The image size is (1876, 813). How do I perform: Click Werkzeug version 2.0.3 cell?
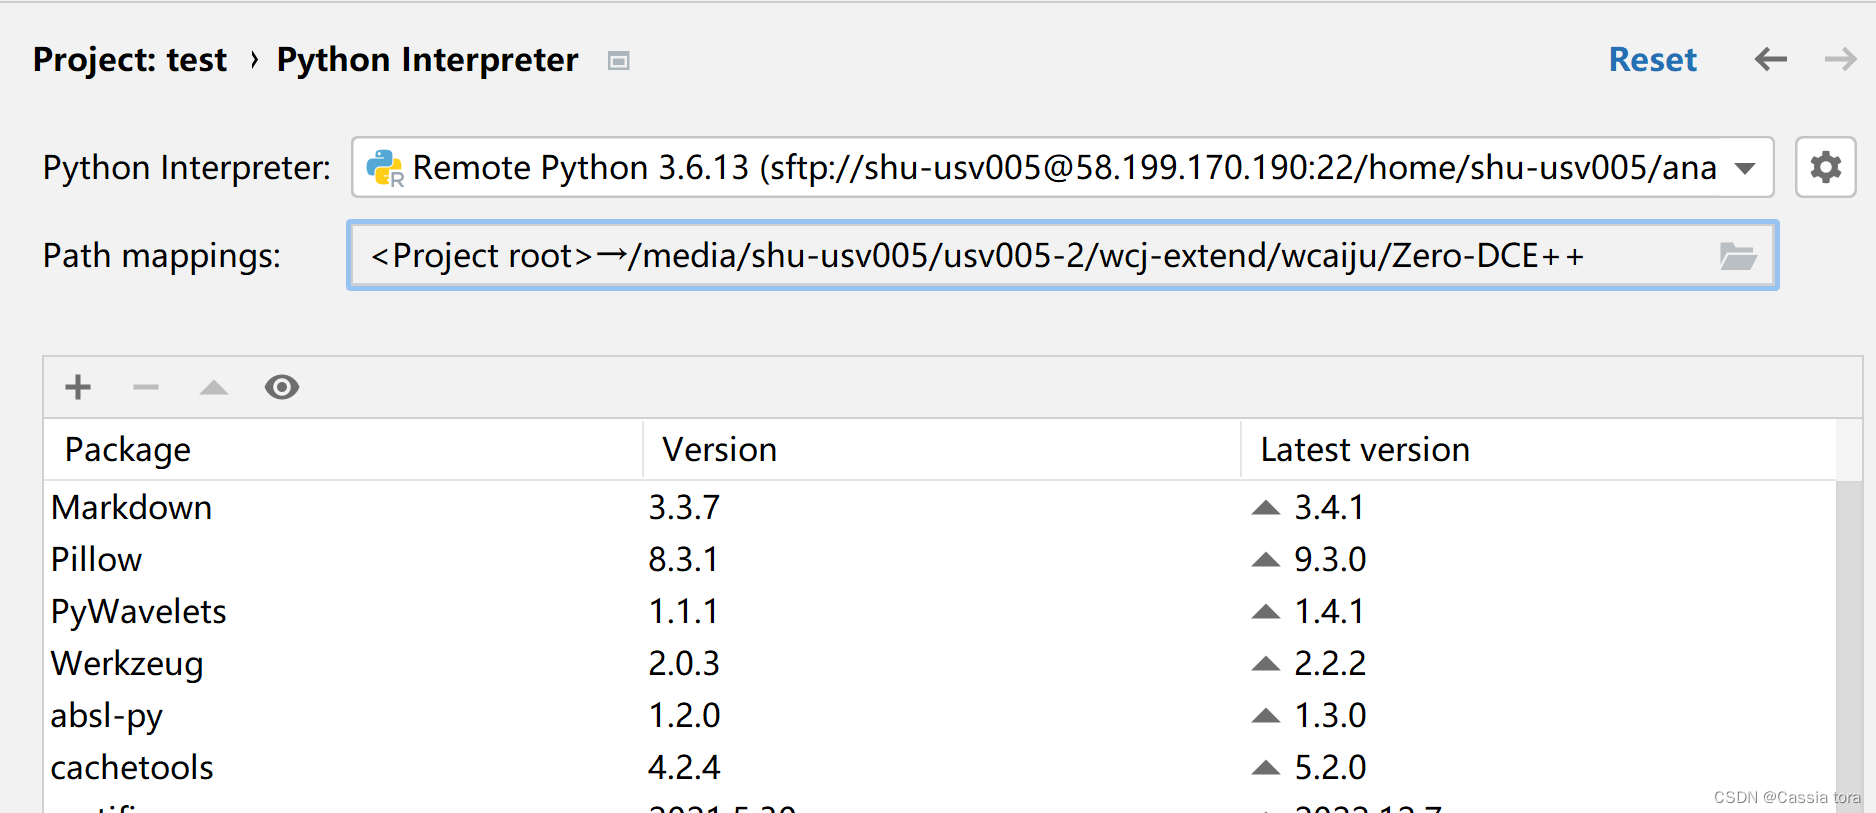pyautogui.click(x=684, y=664)
